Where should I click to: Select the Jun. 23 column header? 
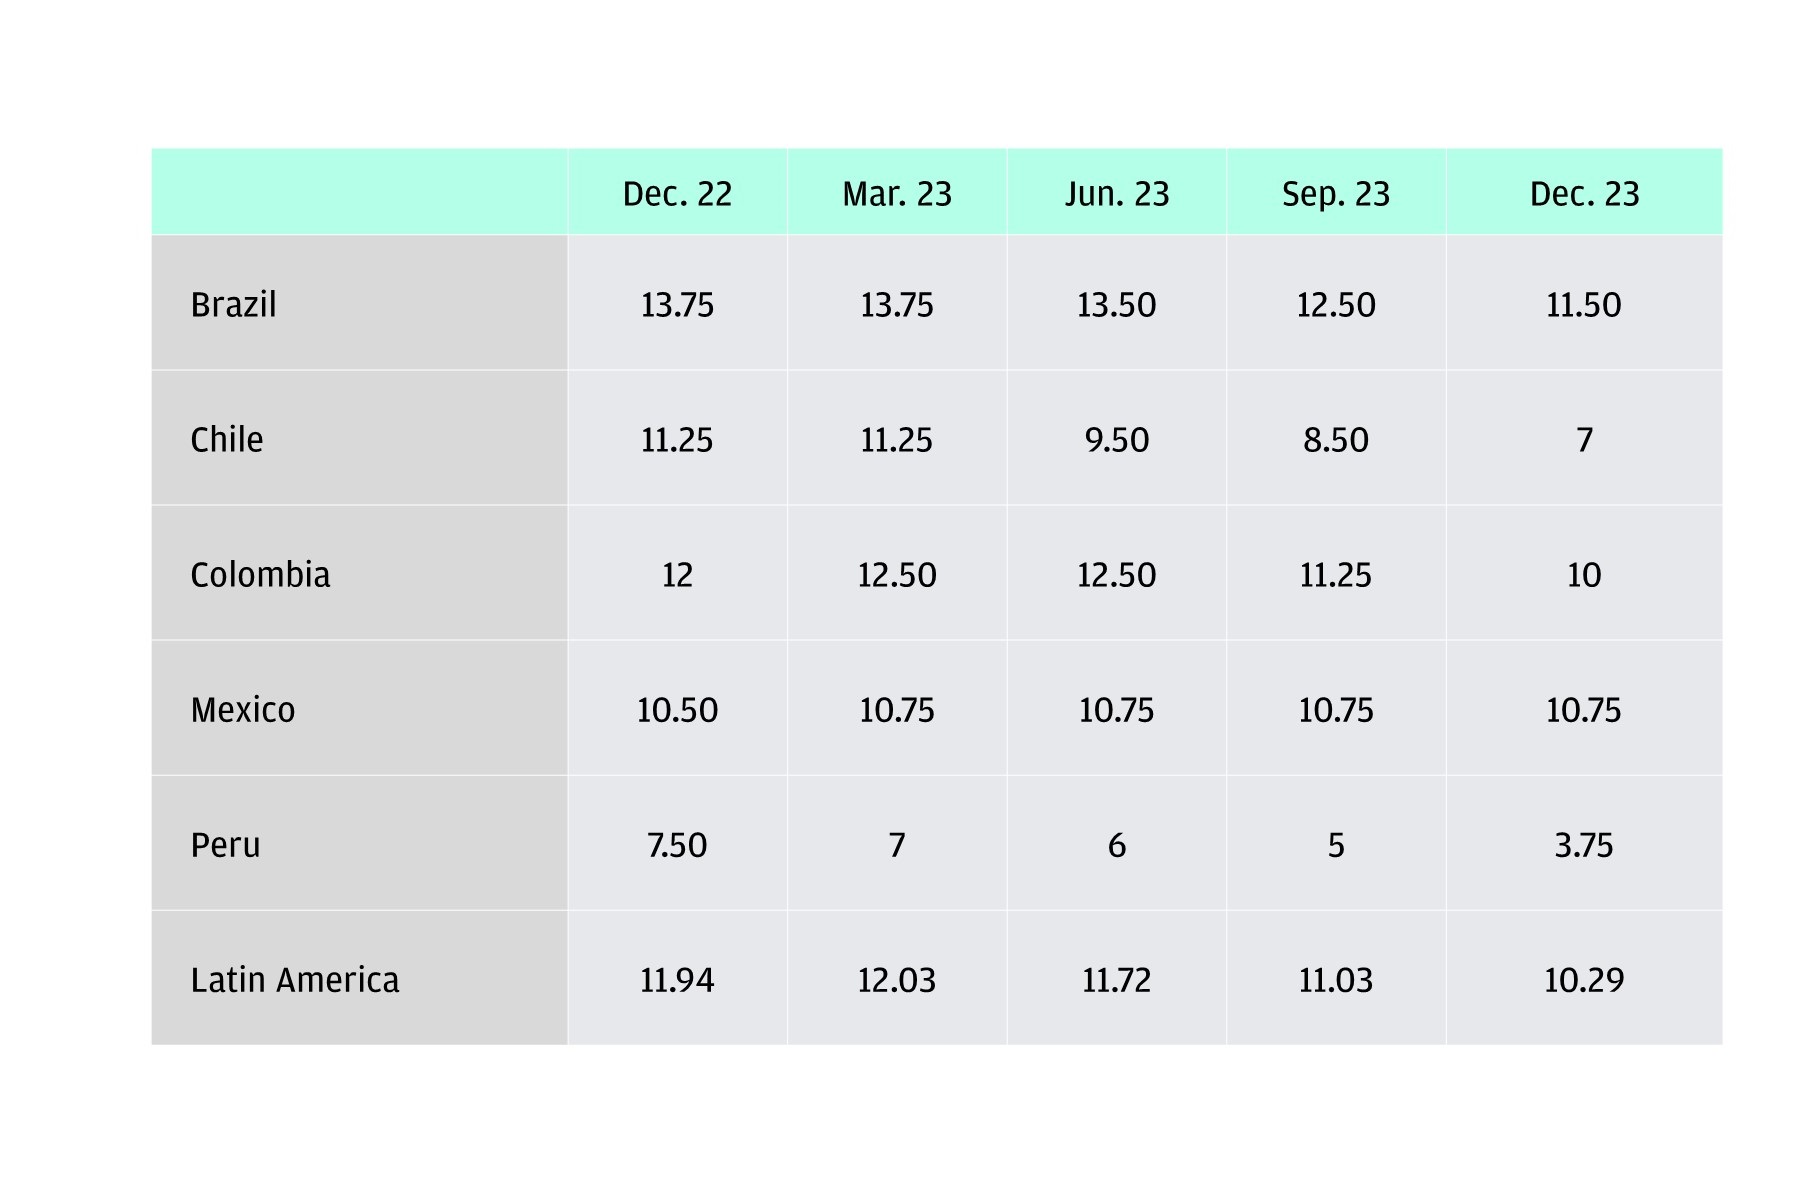[x=1116, y=193]
